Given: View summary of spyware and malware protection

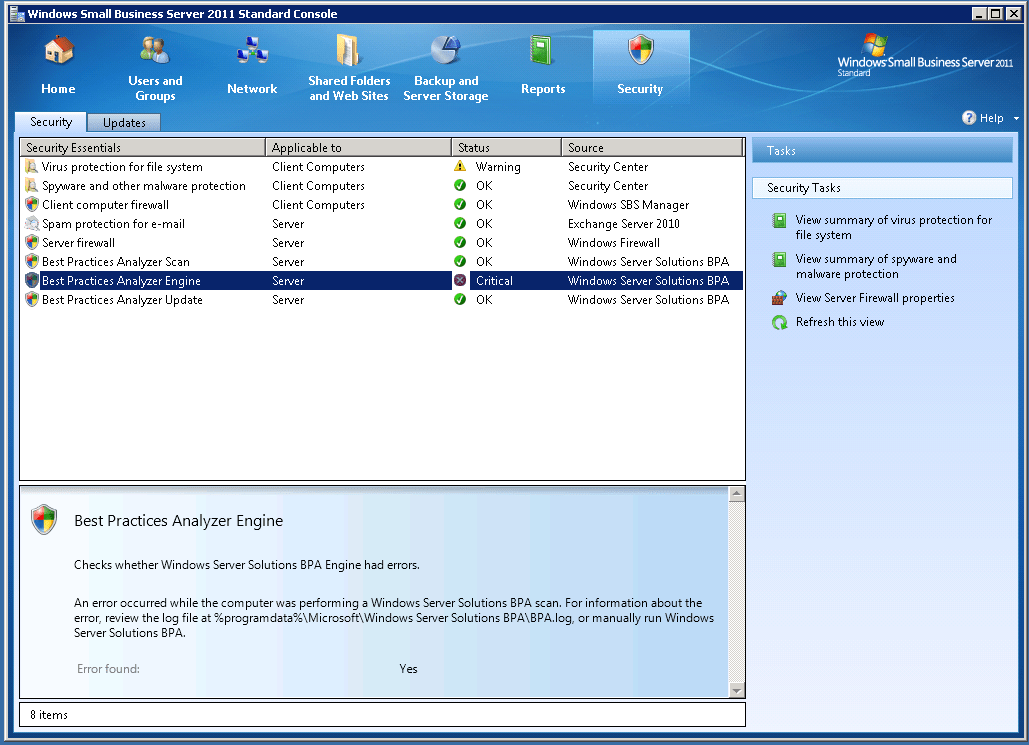Looking at the screenshot, I should (876, 266).
